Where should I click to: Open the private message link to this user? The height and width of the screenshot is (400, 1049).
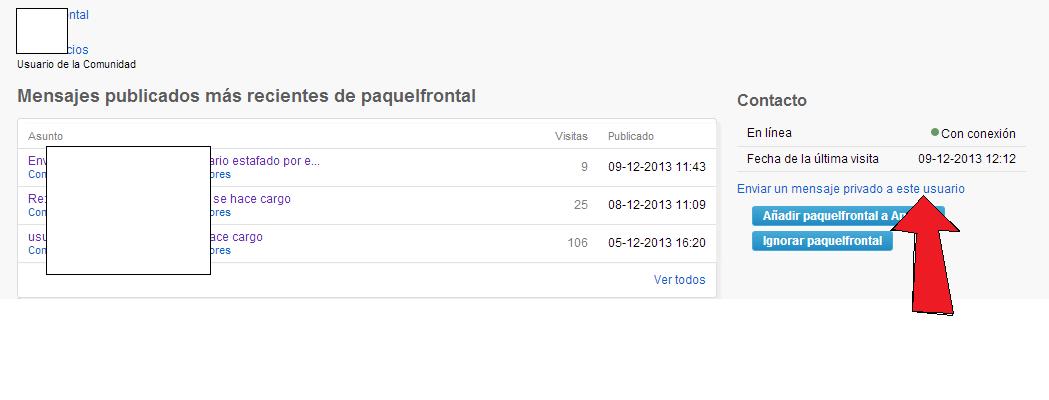point(850,189)
